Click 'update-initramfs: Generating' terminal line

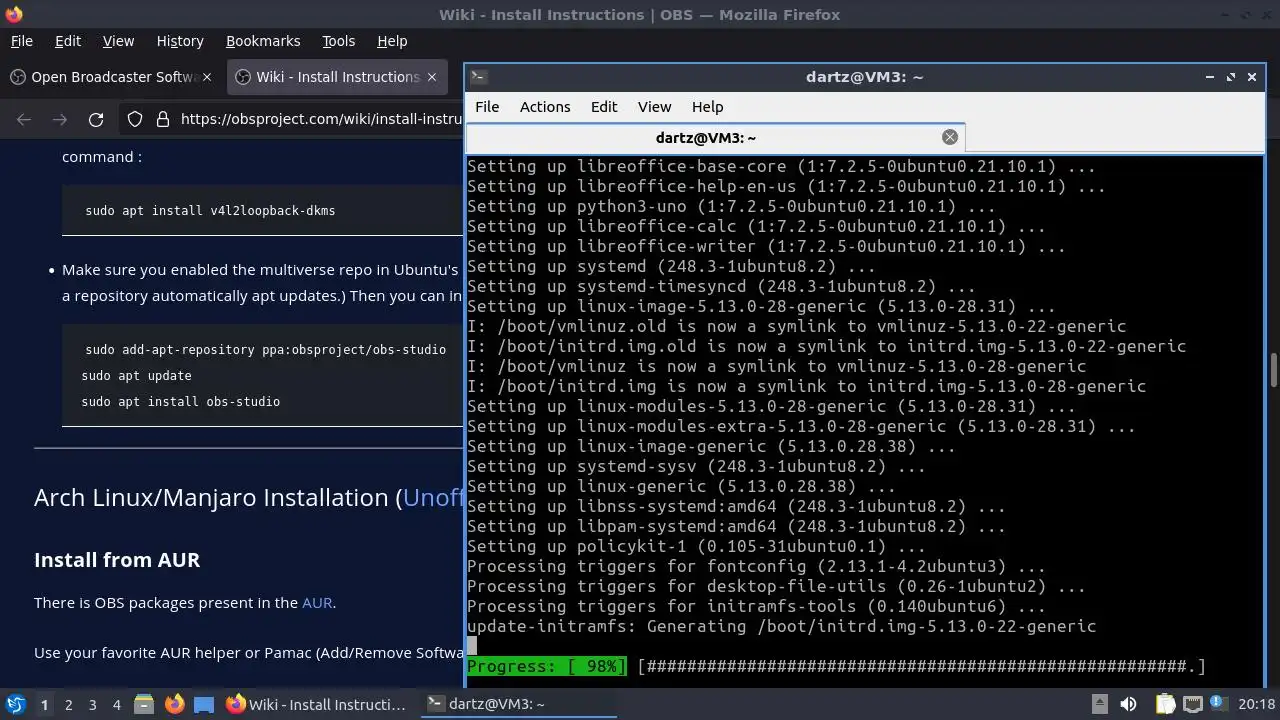pos(781,626)
